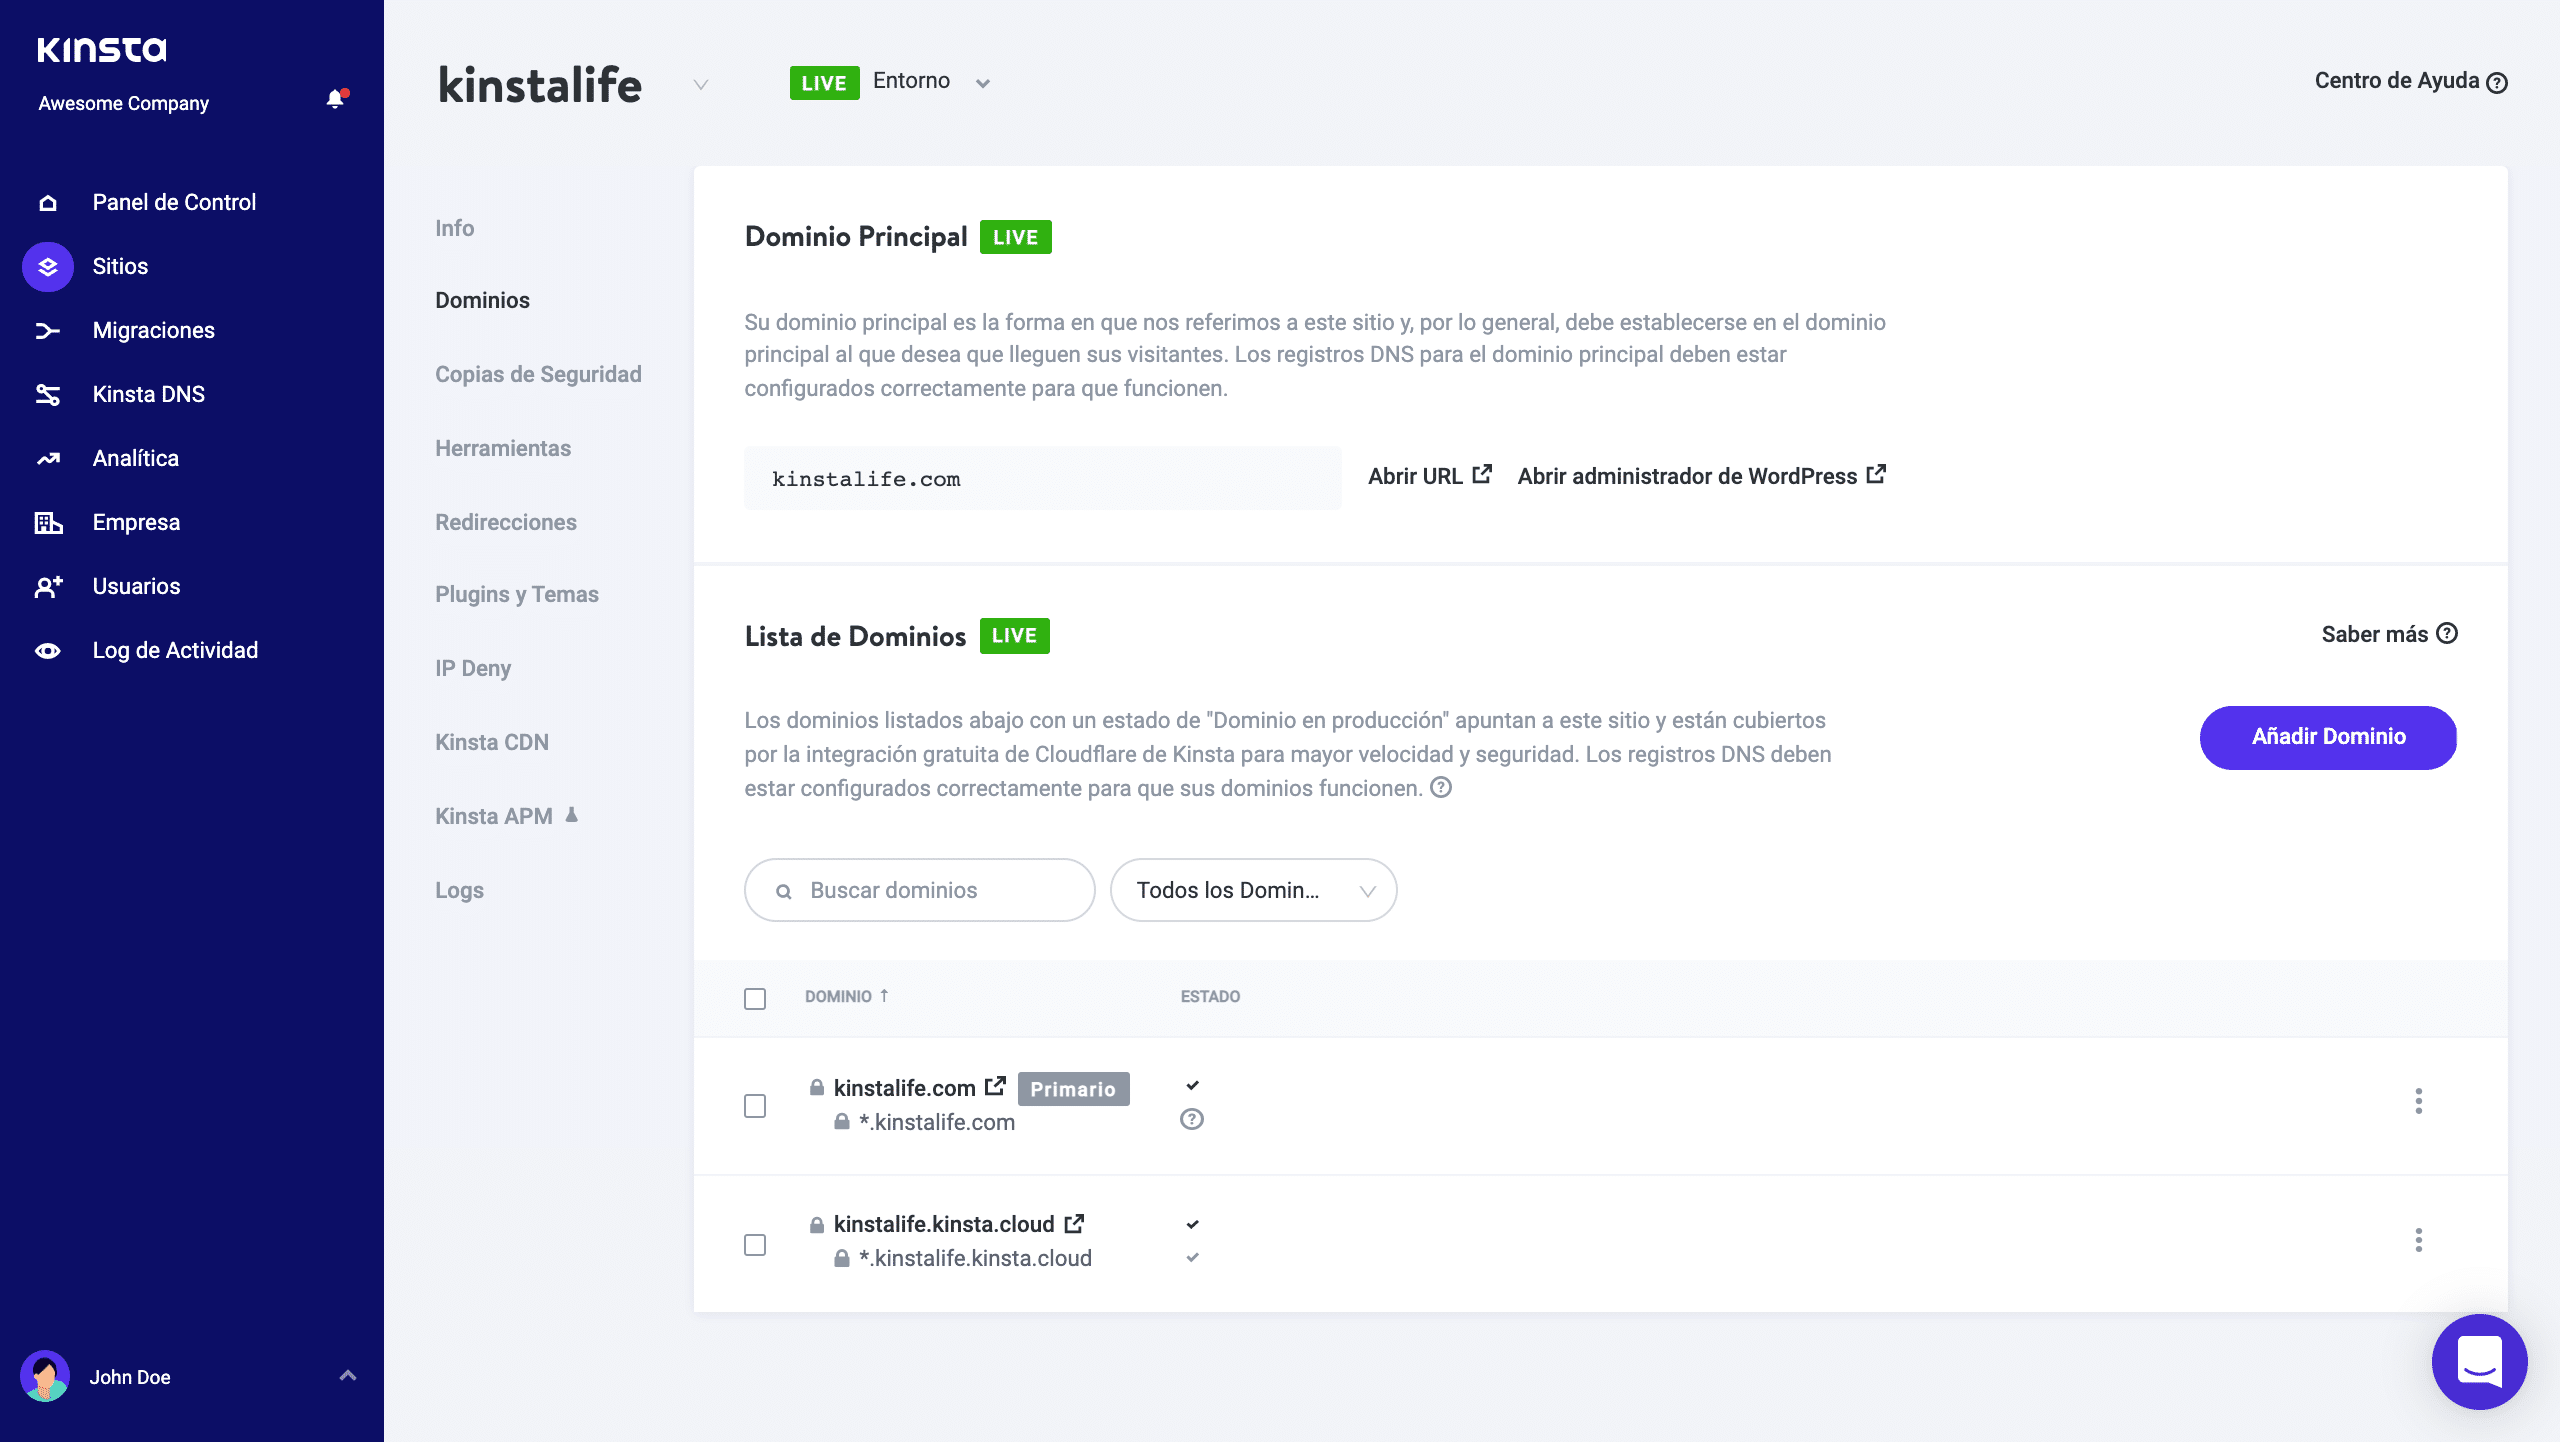Open the Todos los Dominios filter dropdown
2560x1442 pixels.
[x=1253, y=890]
